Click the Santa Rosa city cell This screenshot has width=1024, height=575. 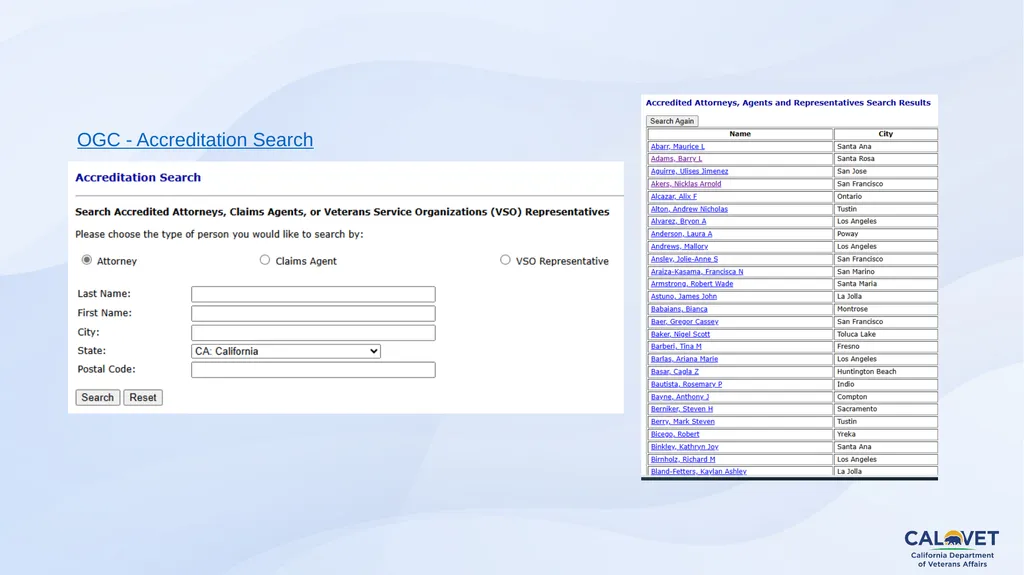(886, 159)
